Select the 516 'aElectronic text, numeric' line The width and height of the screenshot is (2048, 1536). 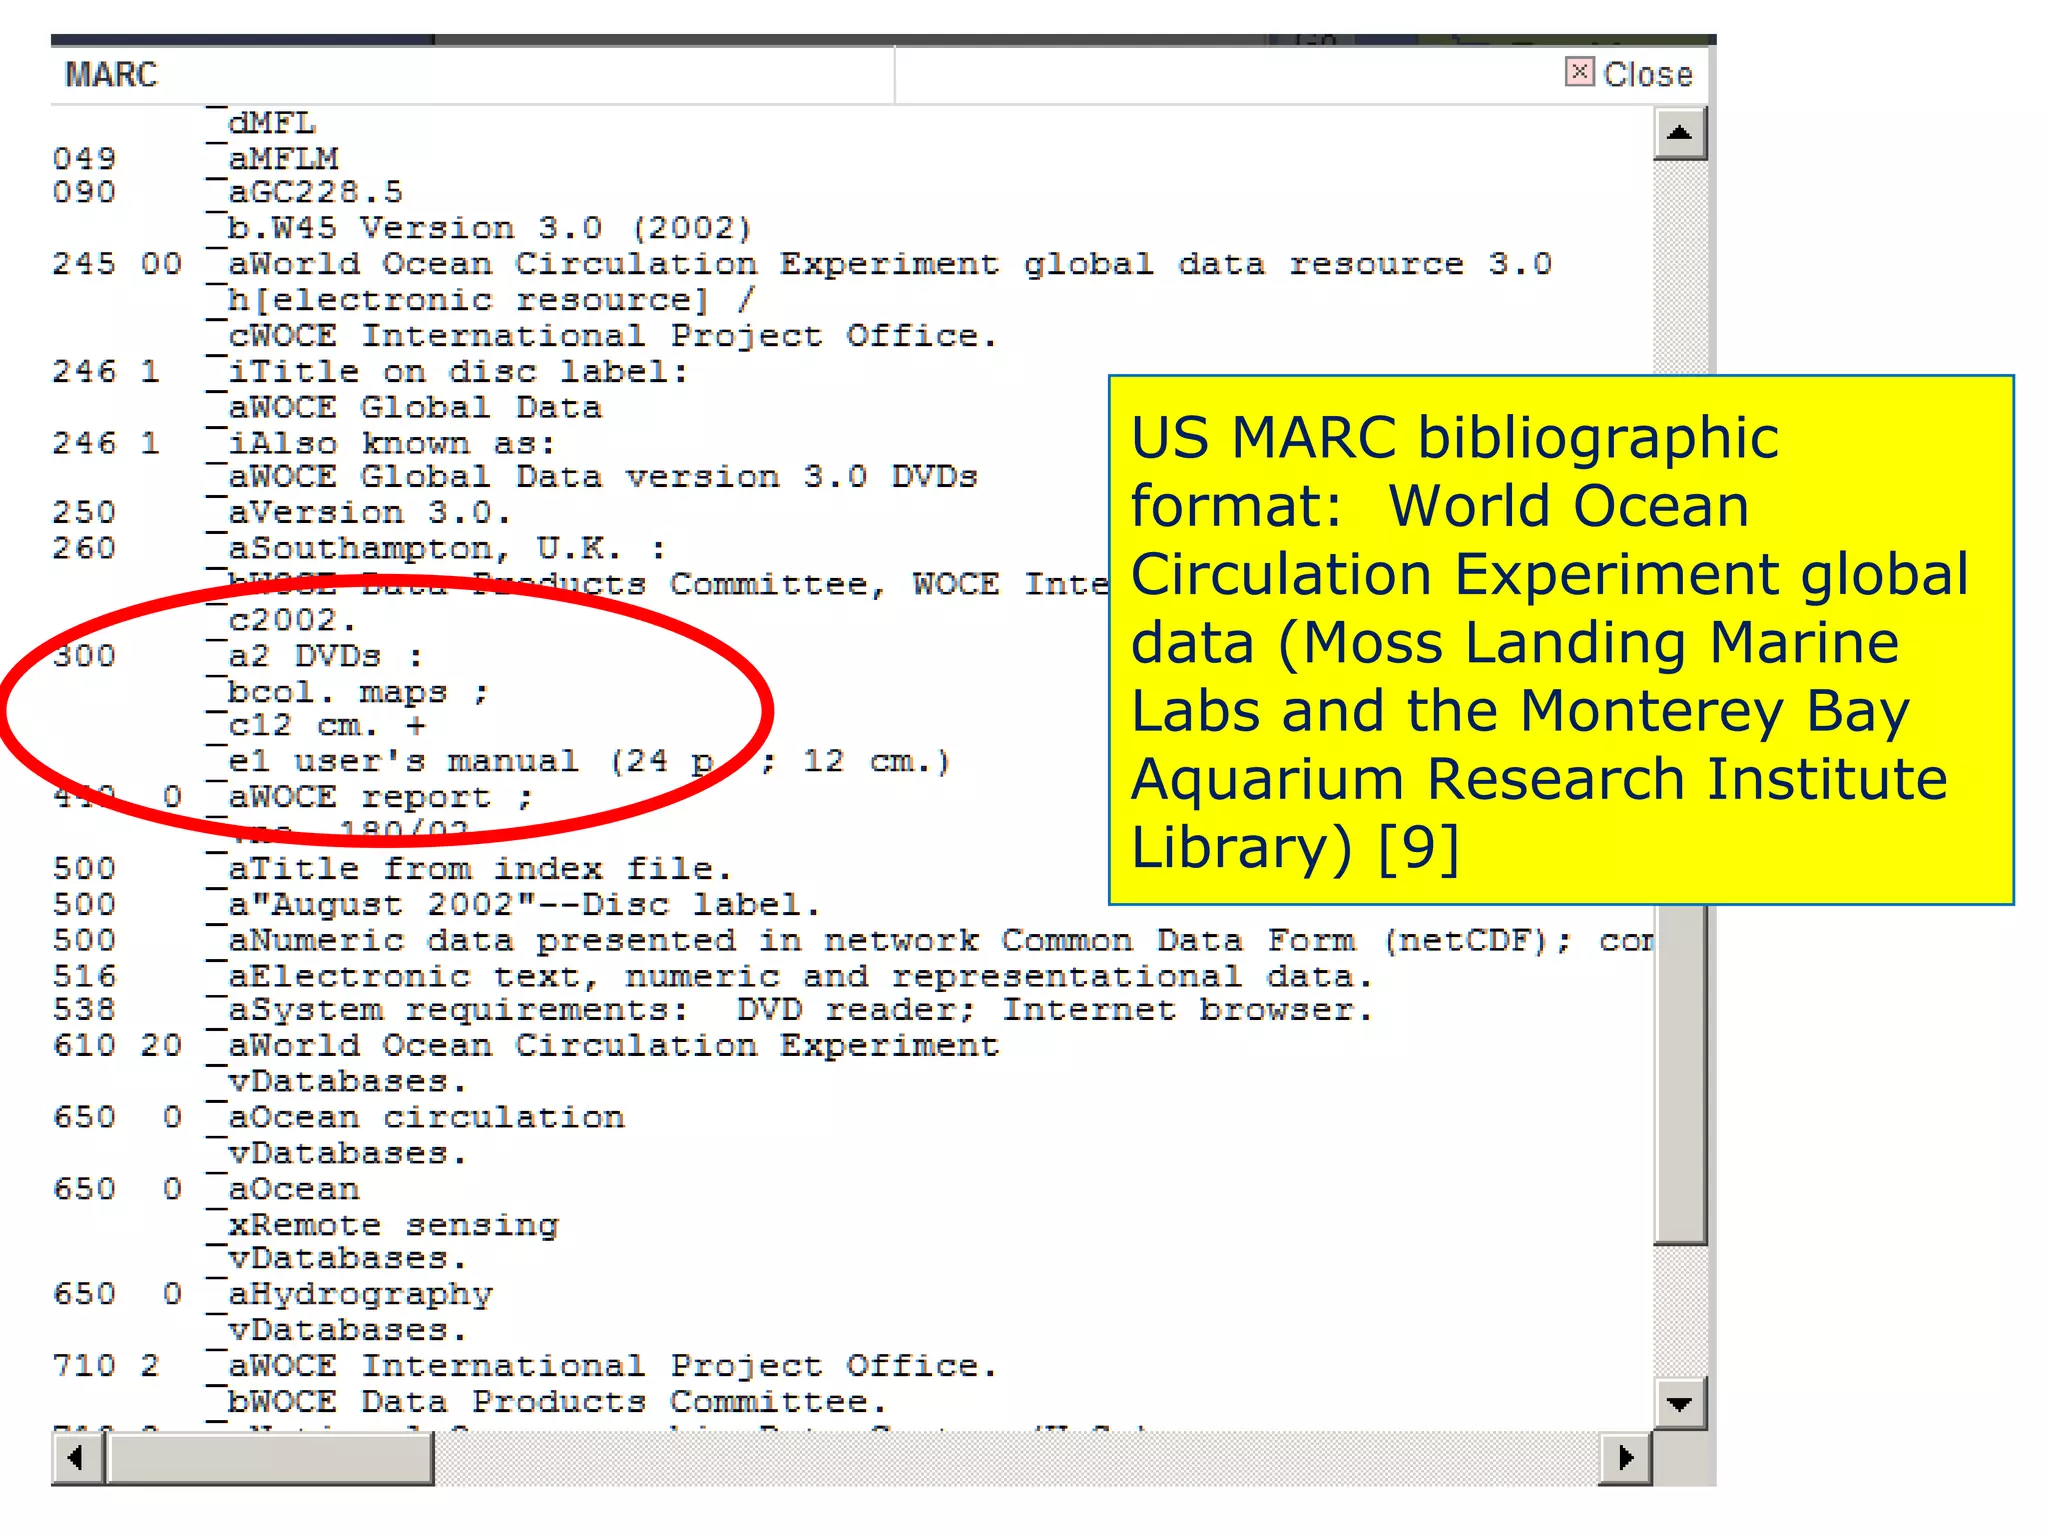click(714, 977)
